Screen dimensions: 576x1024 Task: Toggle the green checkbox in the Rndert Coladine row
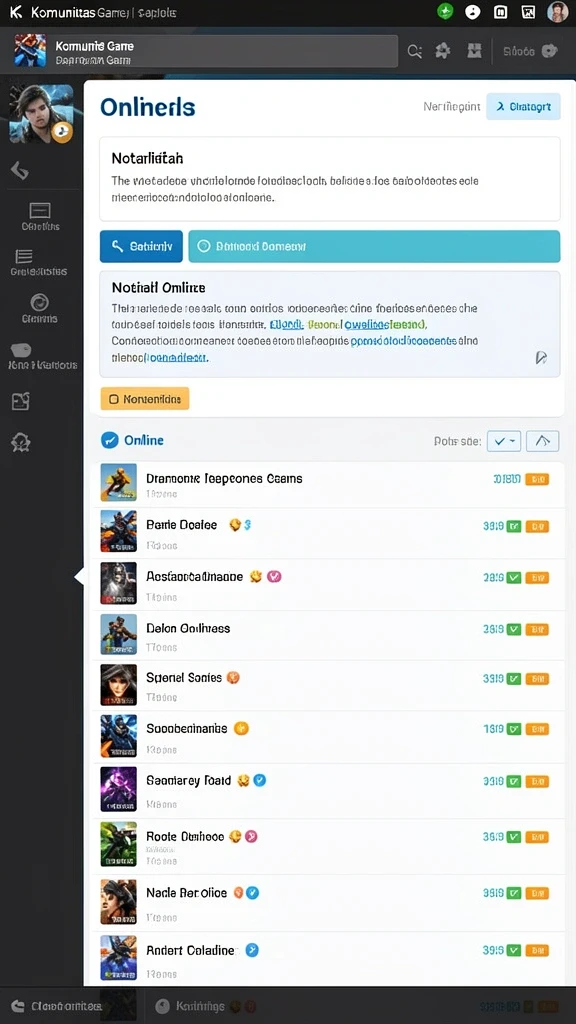click(x=514, y=951)
